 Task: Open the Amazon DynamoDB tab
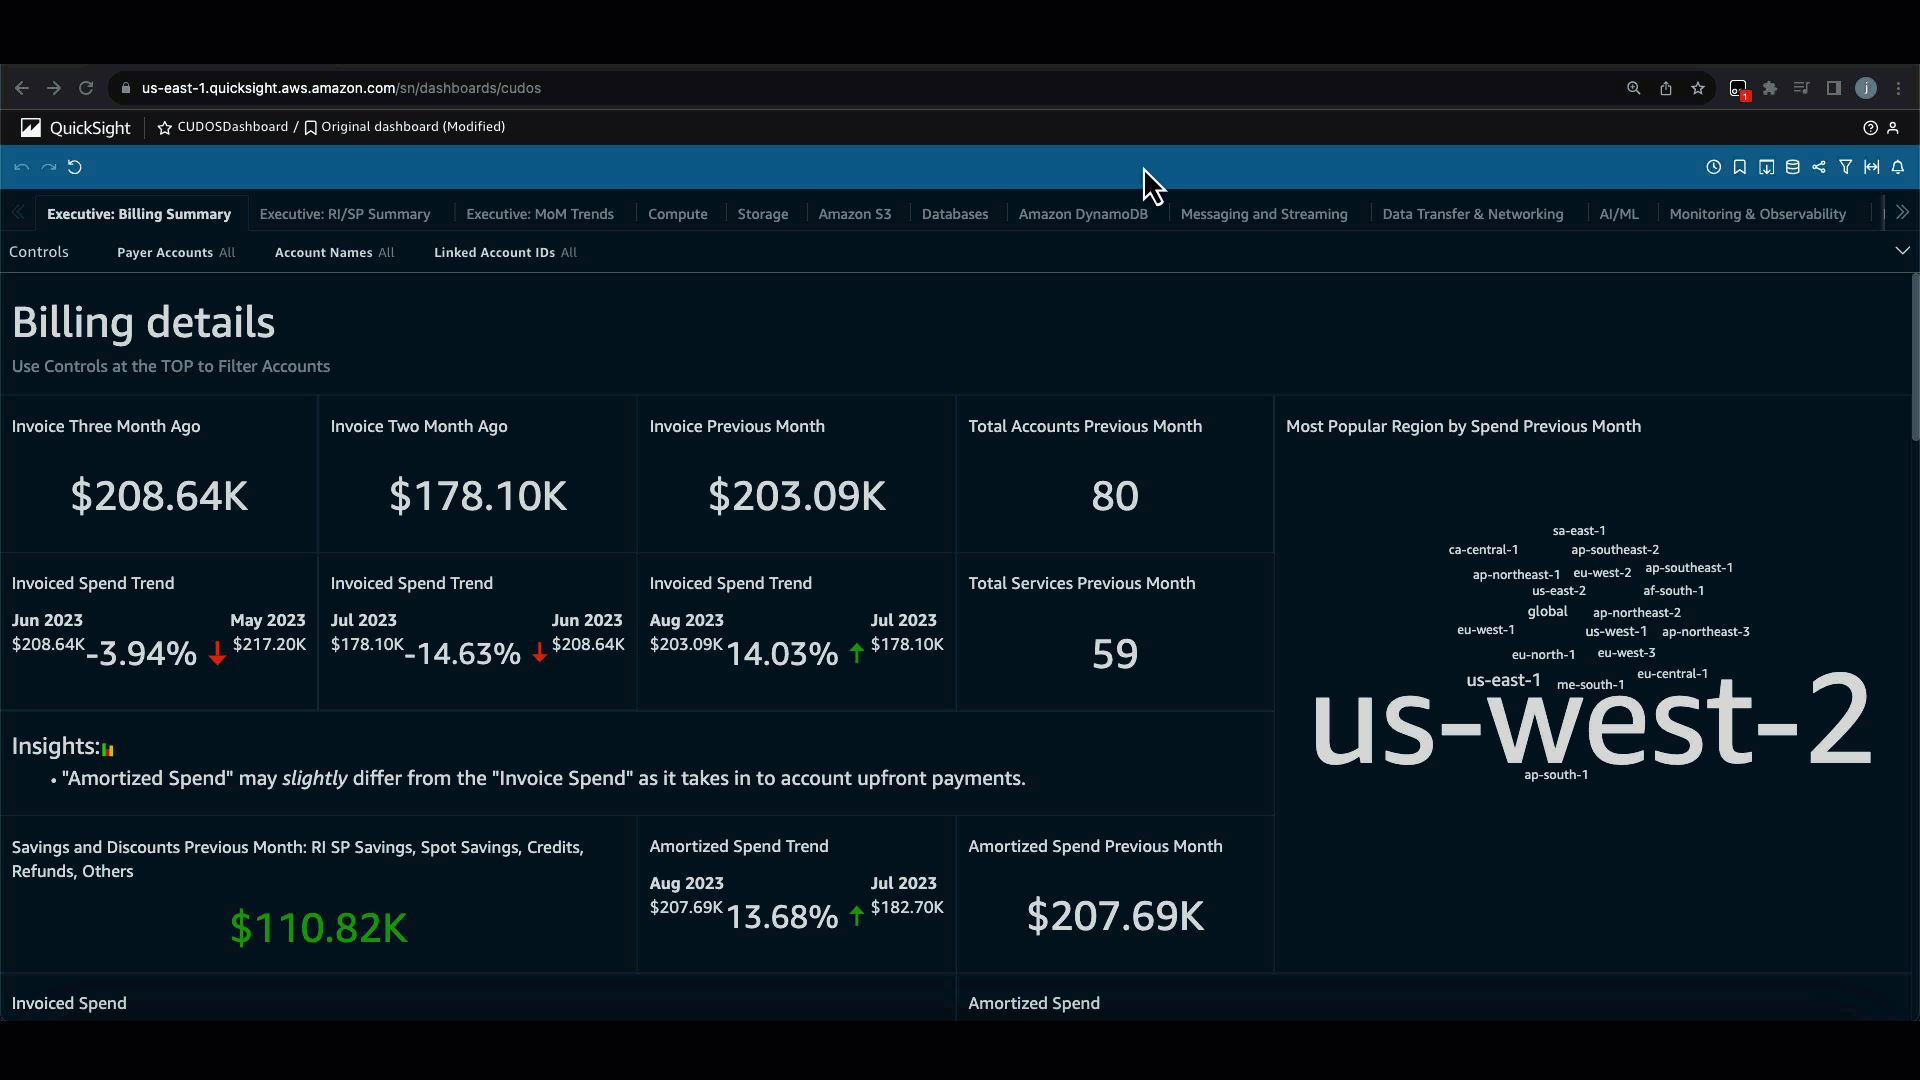1083,214
